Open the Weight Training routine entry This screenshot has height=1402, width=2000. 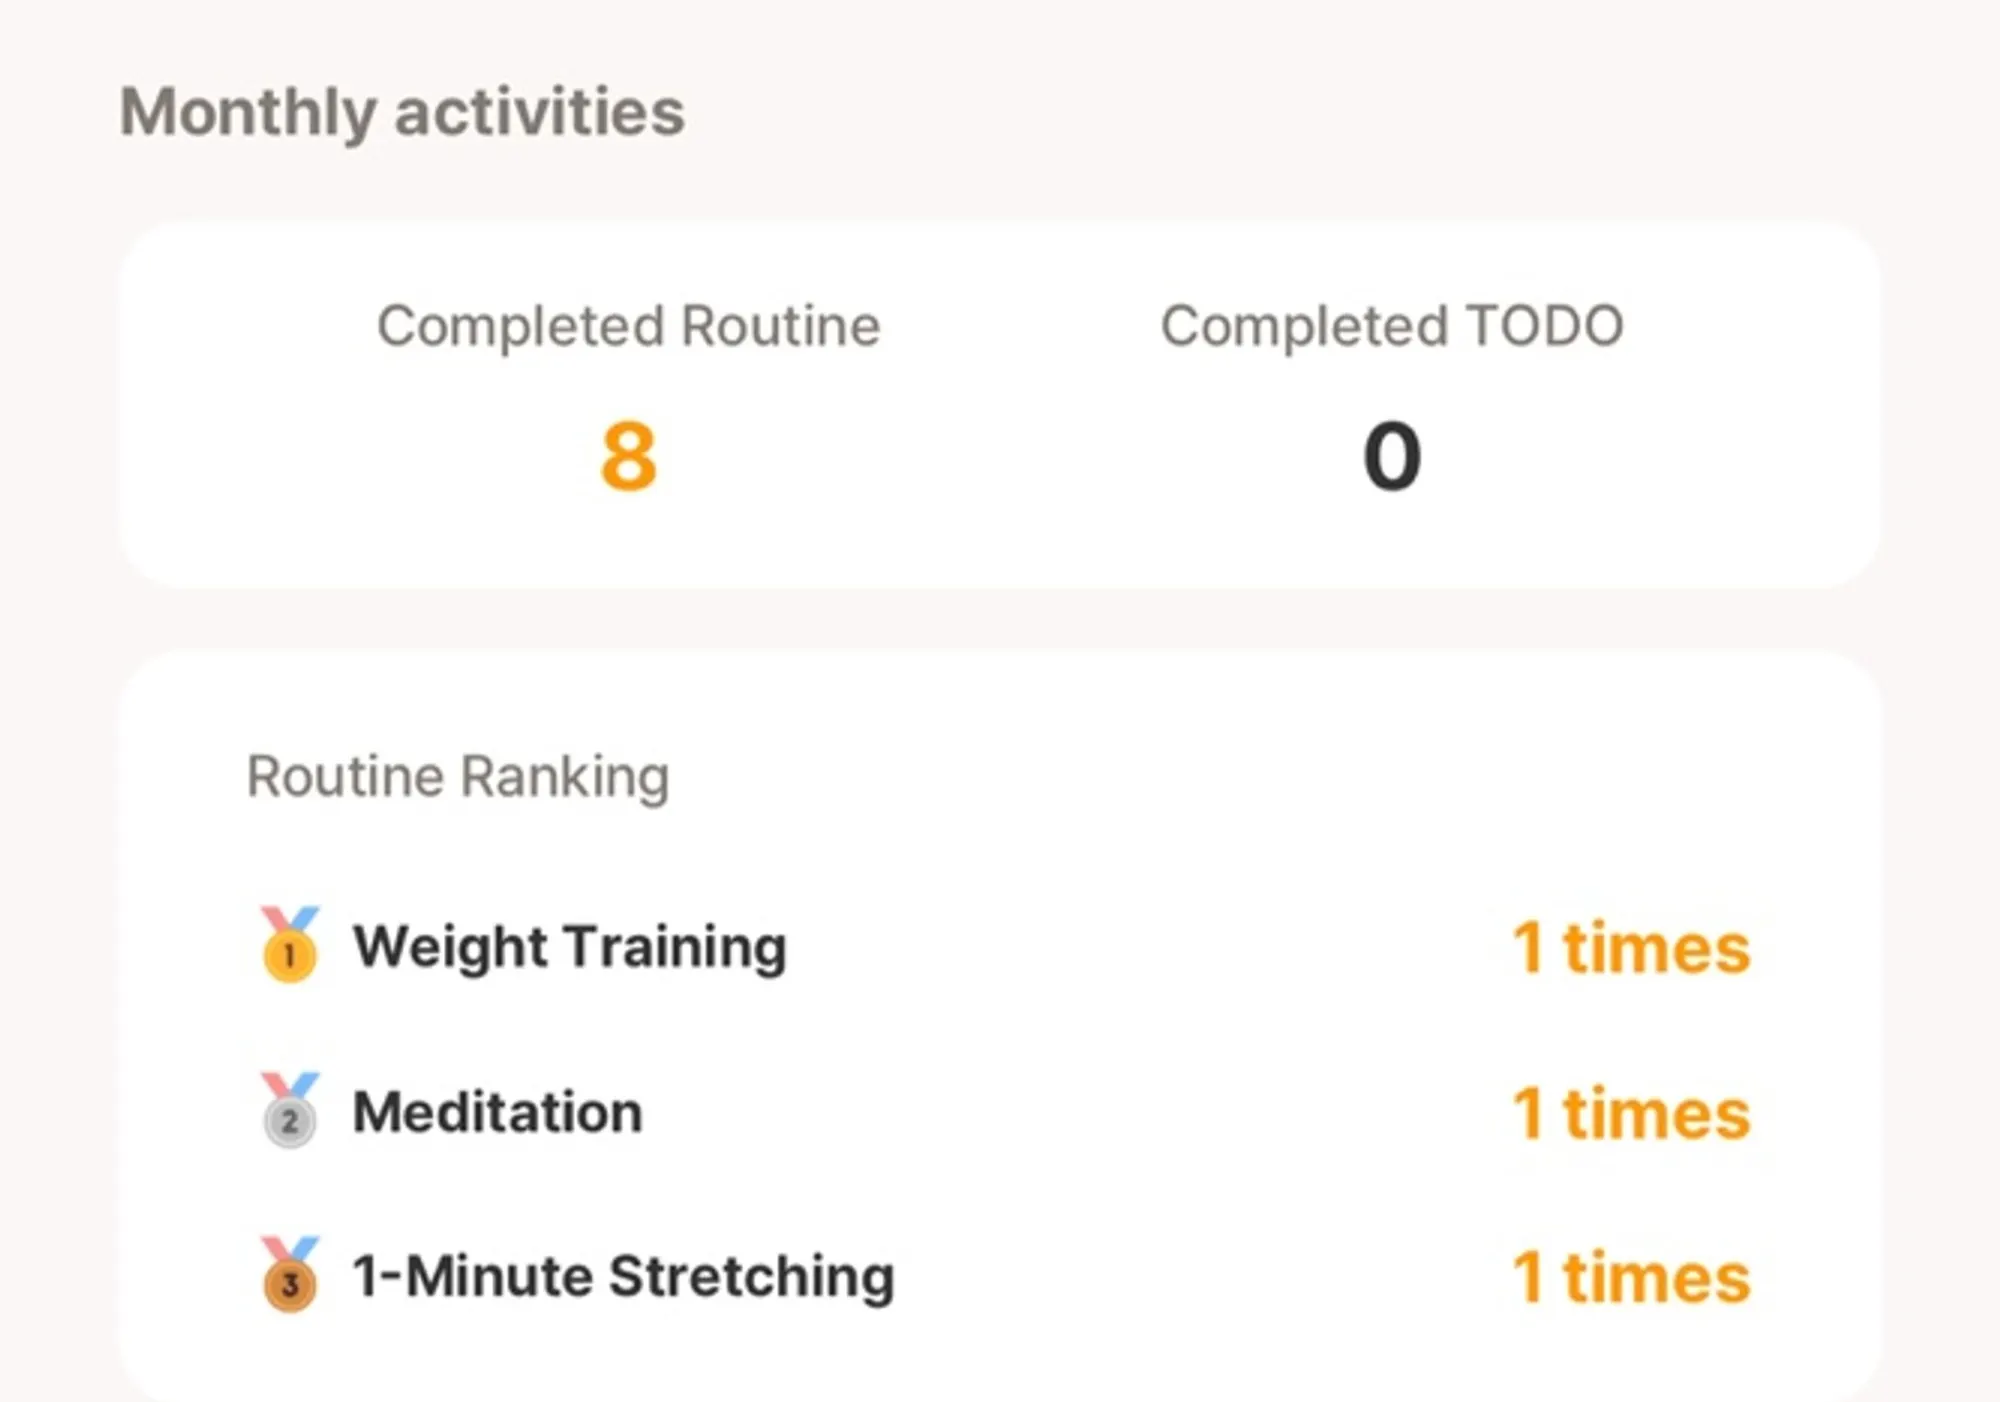point(569,946)
